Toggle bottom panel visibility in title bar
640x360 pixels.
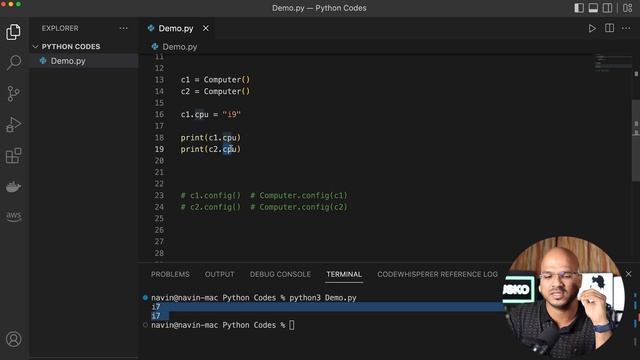tap(593, 8)
